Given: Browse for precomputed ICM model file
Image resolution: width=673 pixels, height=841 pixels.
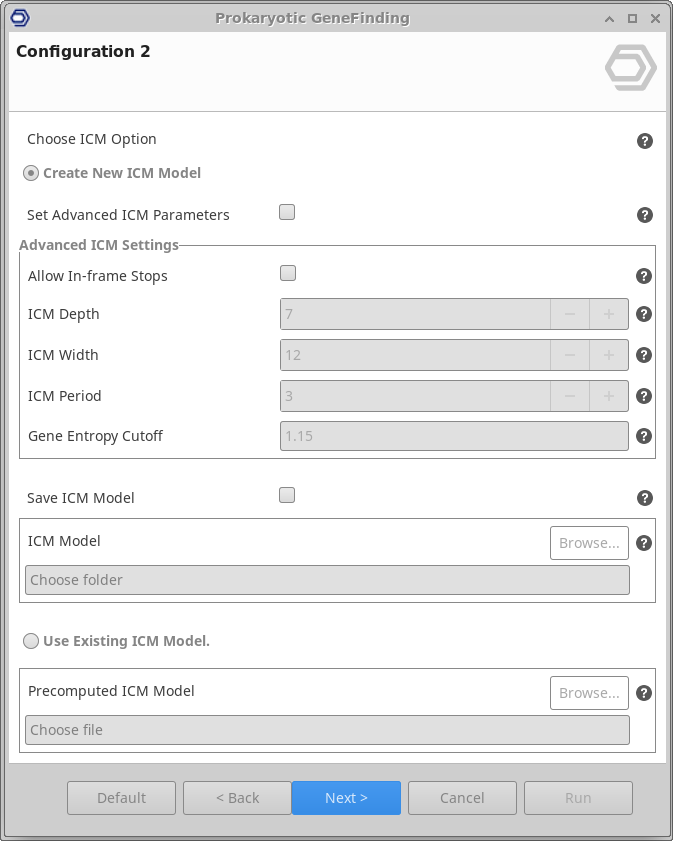Looking at the screenshot, I should click(x=589, y=693).
